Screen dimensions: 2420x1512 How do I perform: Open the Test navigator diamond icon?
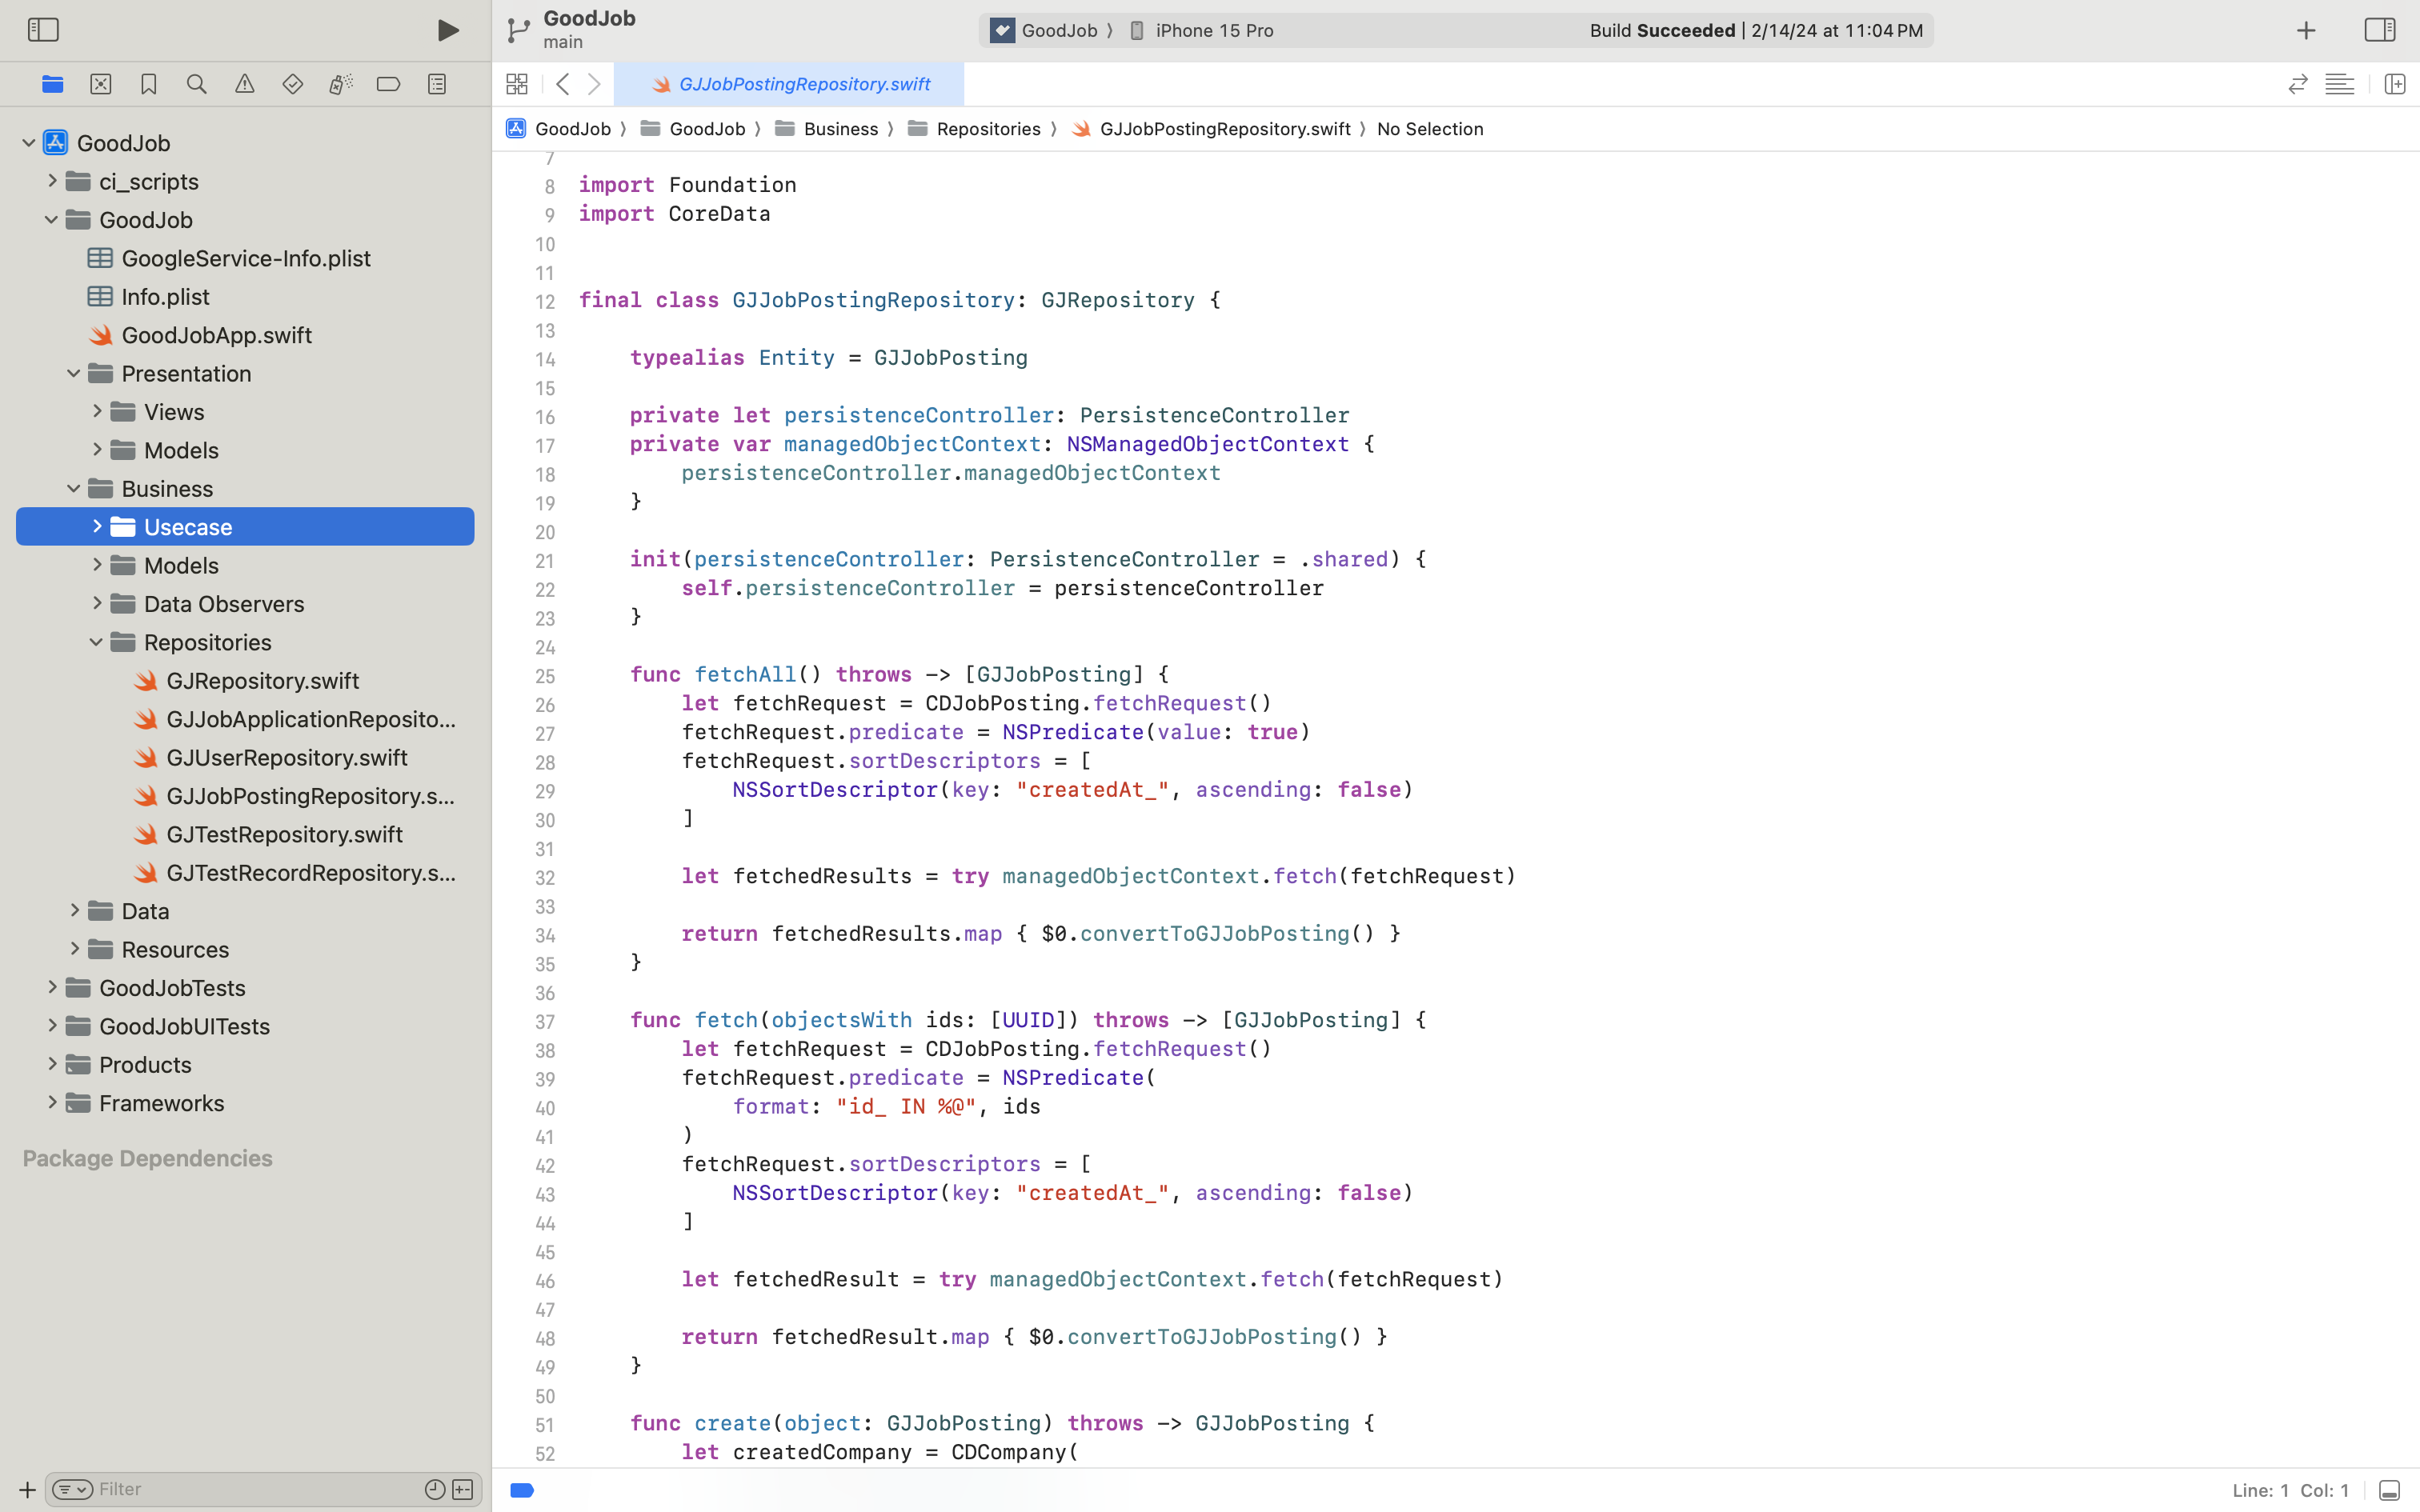(x=293, y=84)
